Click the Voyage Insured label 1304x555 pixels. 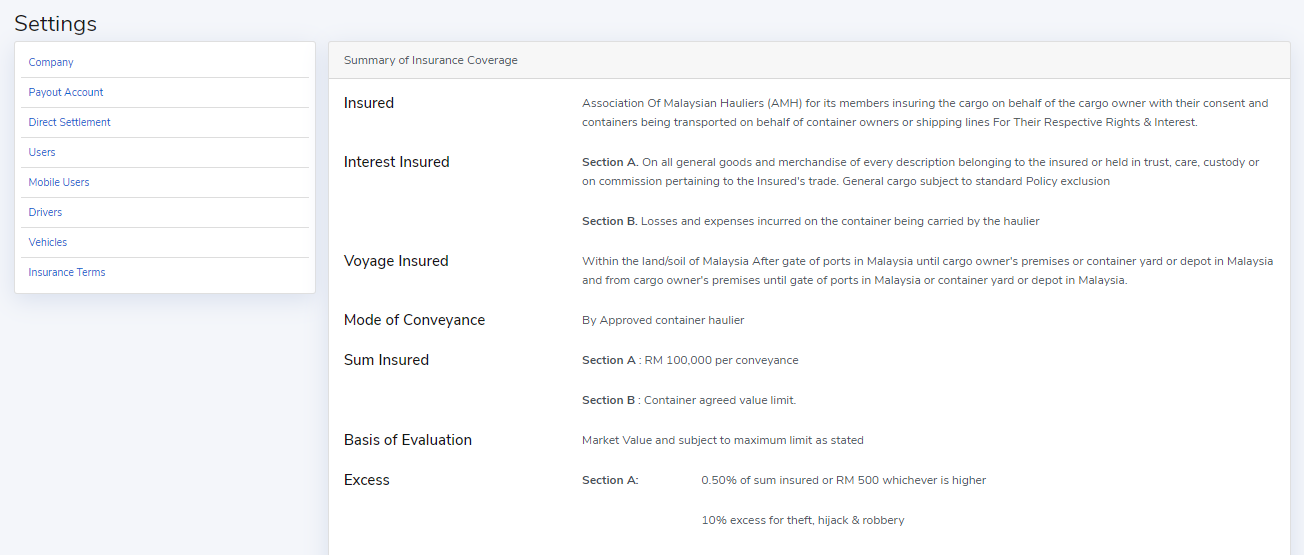(396, 261)
